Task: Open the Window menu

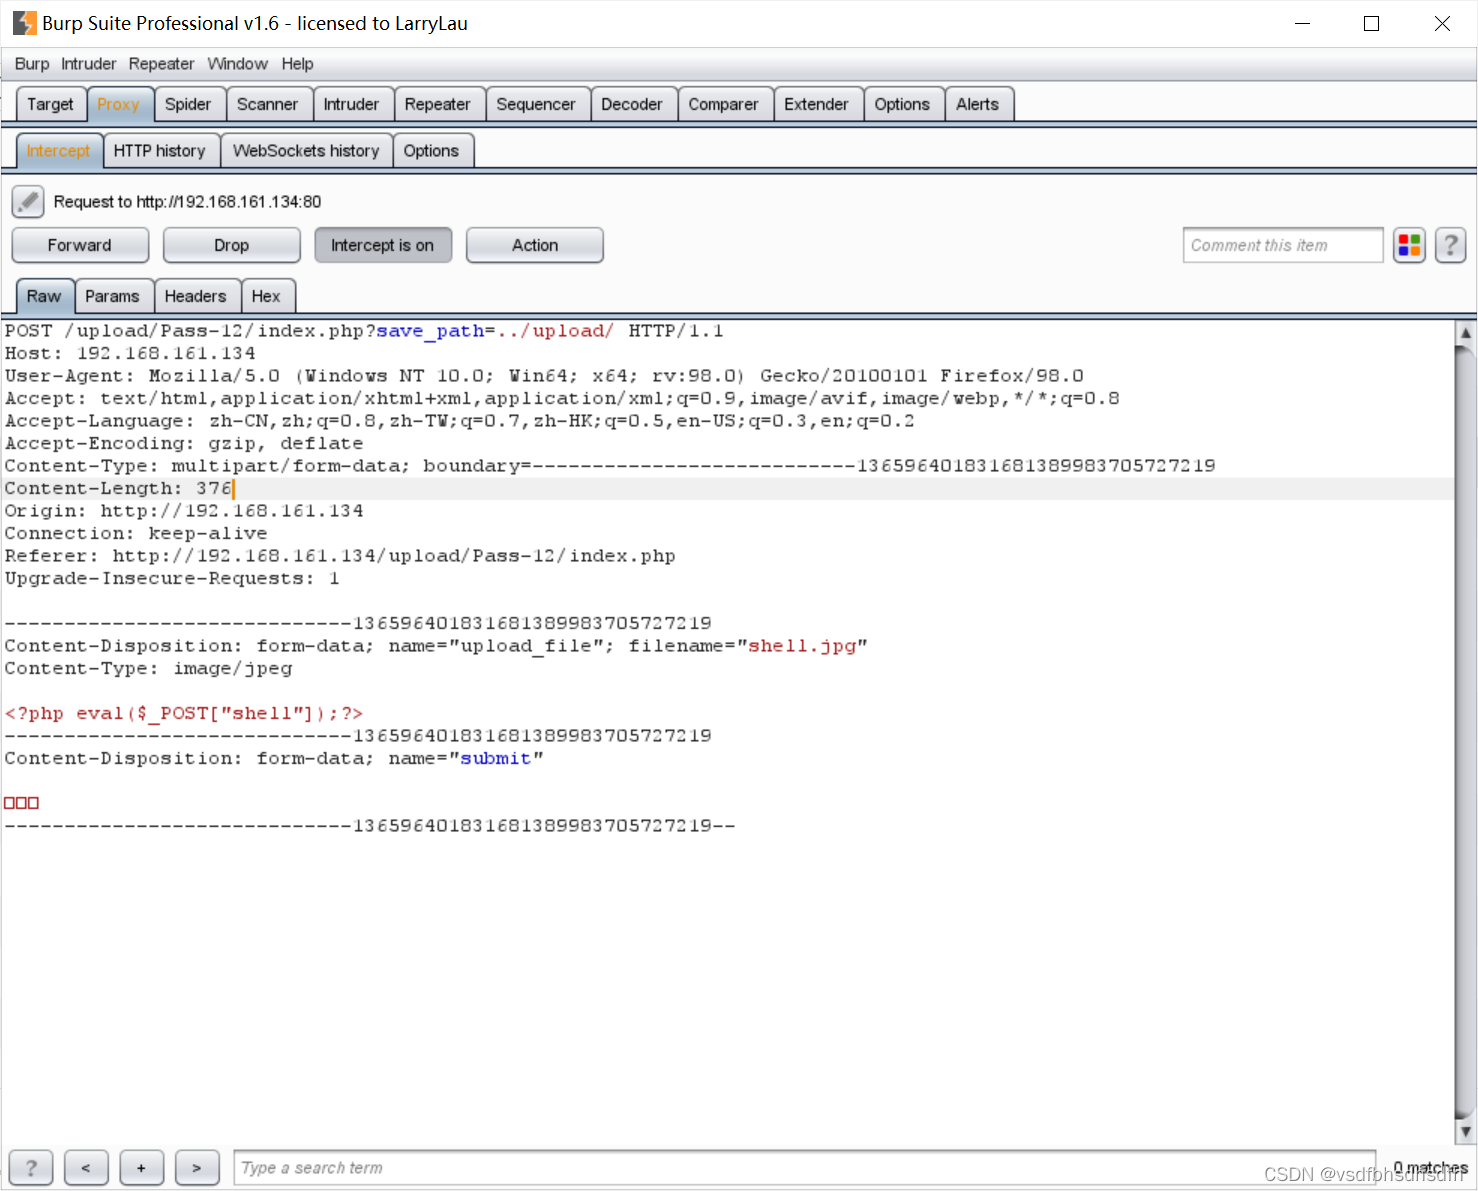Action: coord(238,64)
